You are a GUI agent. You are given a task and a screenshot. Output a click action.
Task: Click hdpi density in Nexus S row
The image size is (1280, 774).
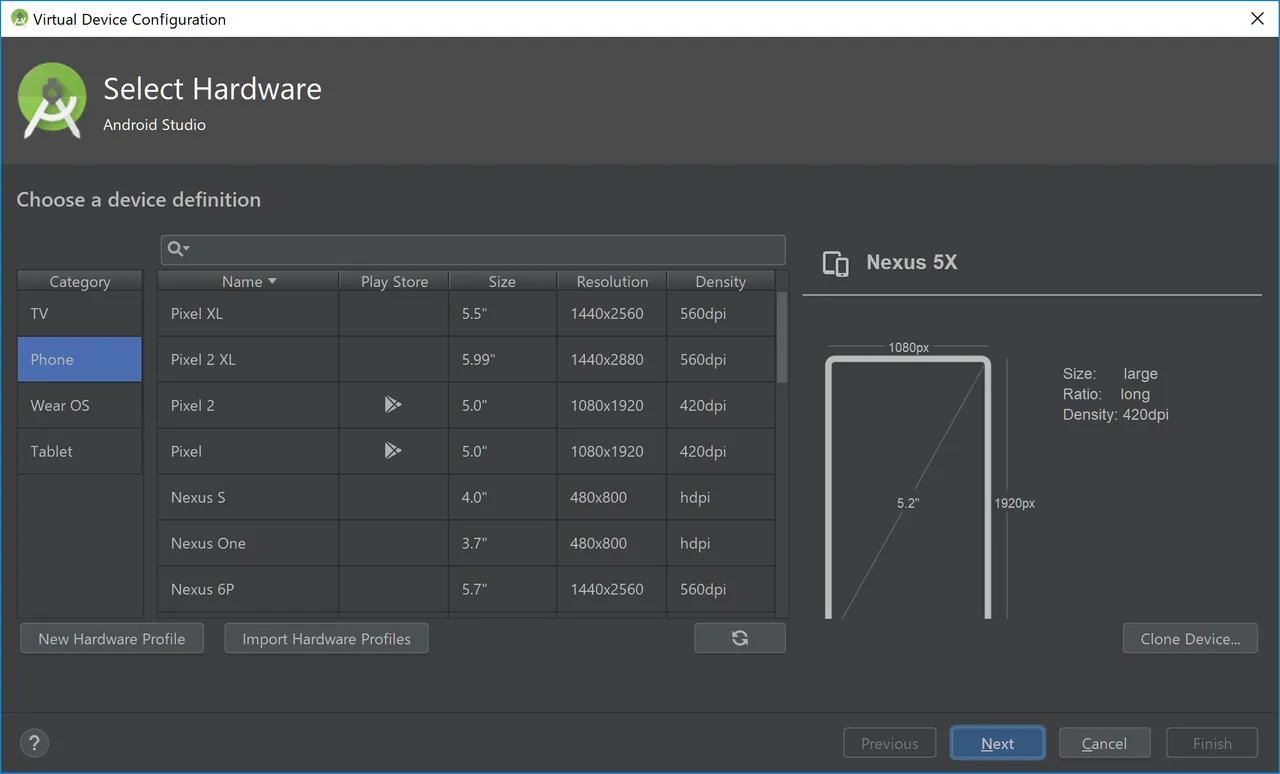click(x=720, y=497)
